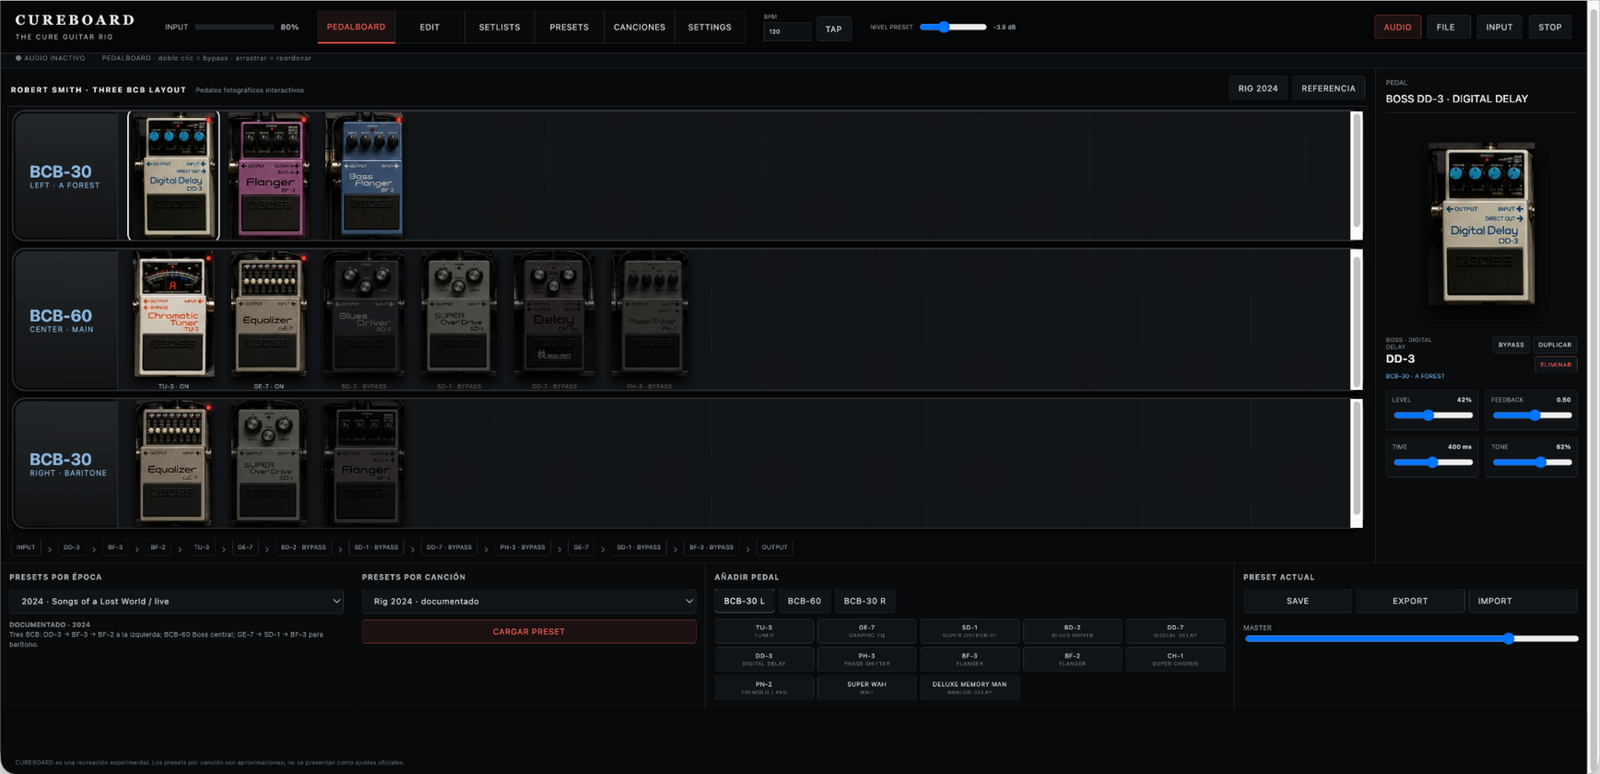Add a PN-2 Tremolo / Pan pedal
The image size is (1600, 774).
click(764, 688)
